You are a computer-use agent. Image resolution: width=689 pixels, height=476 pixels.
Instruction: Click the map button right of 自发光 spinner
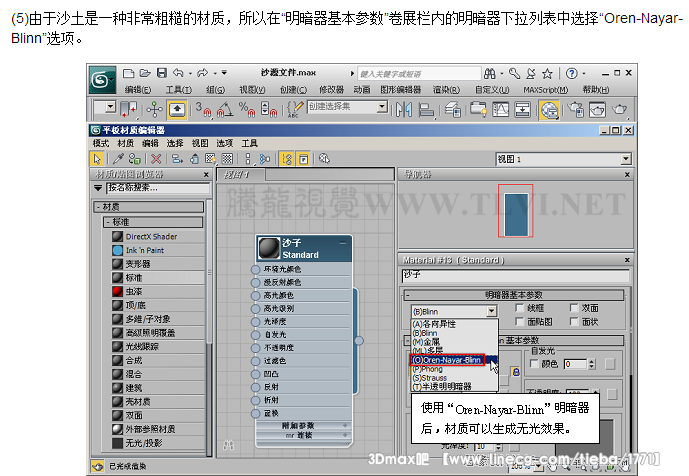pyautogui.click(x=610, y=364)
